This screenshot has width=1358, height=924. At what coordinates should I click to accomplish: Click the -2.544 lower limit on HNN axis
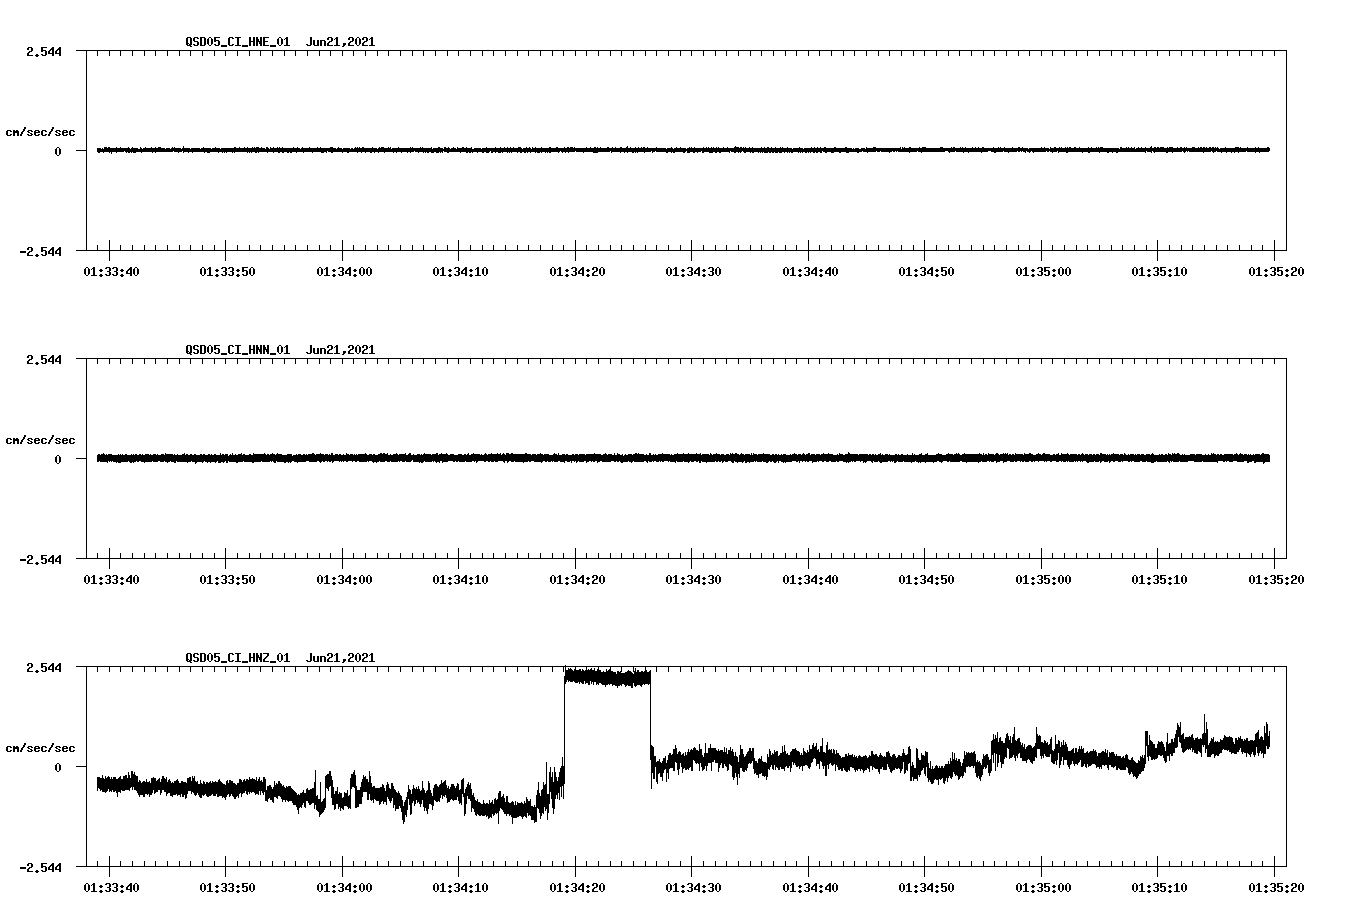[x=40, y=560]
